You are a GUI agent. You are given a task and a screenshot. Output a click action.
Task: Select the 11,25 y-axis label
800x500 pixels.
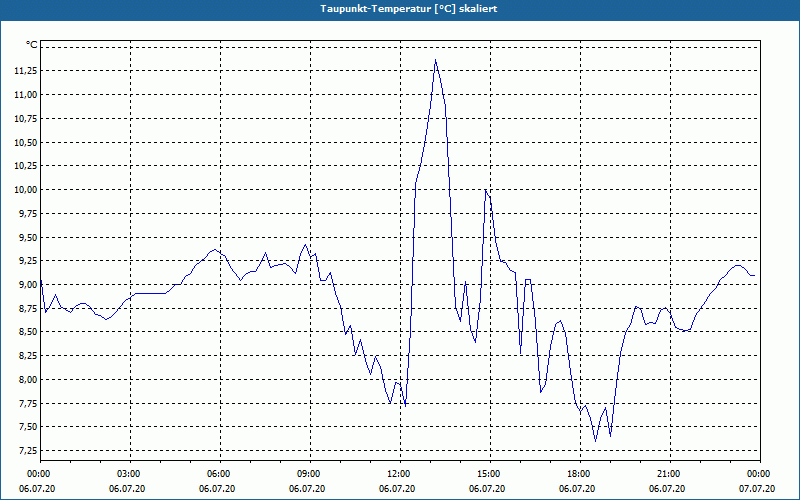pyautogui.click(x=26, y=71)
